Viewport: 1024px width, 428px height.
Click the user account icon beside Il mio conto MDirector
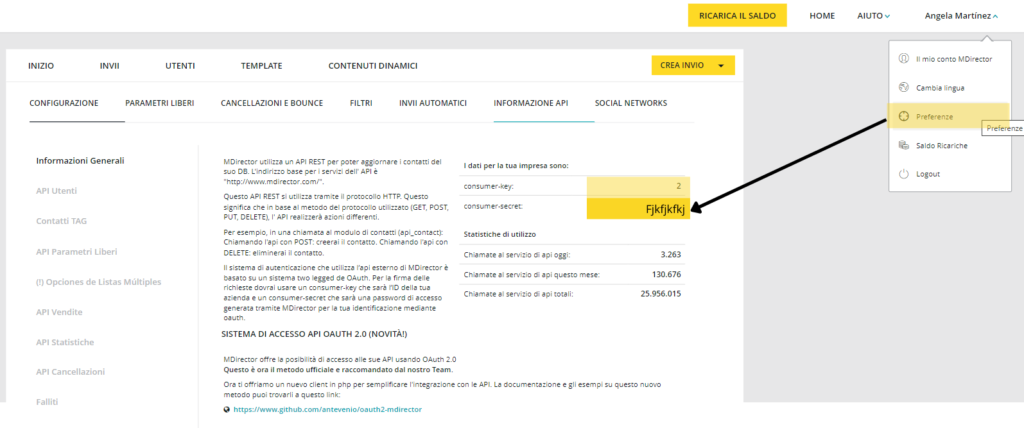pos(904,59)
